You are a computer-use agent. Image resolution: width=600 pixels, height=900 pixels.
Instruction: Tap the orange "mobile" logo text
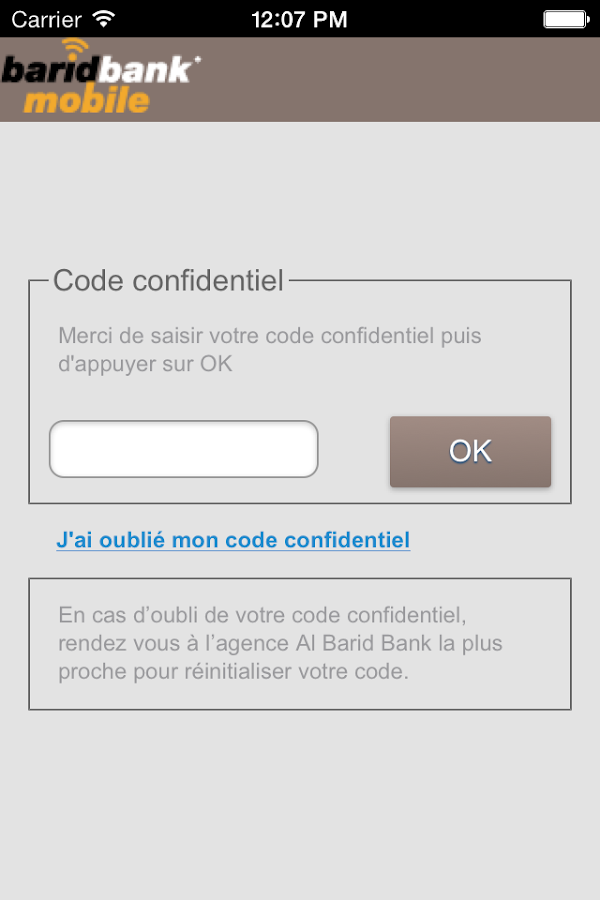tap(86, 100)
